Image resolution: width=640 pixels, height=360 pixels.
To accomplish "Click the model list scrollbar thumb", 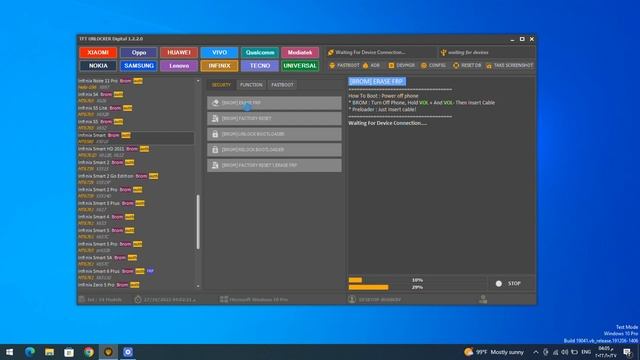I will [198, 222].
